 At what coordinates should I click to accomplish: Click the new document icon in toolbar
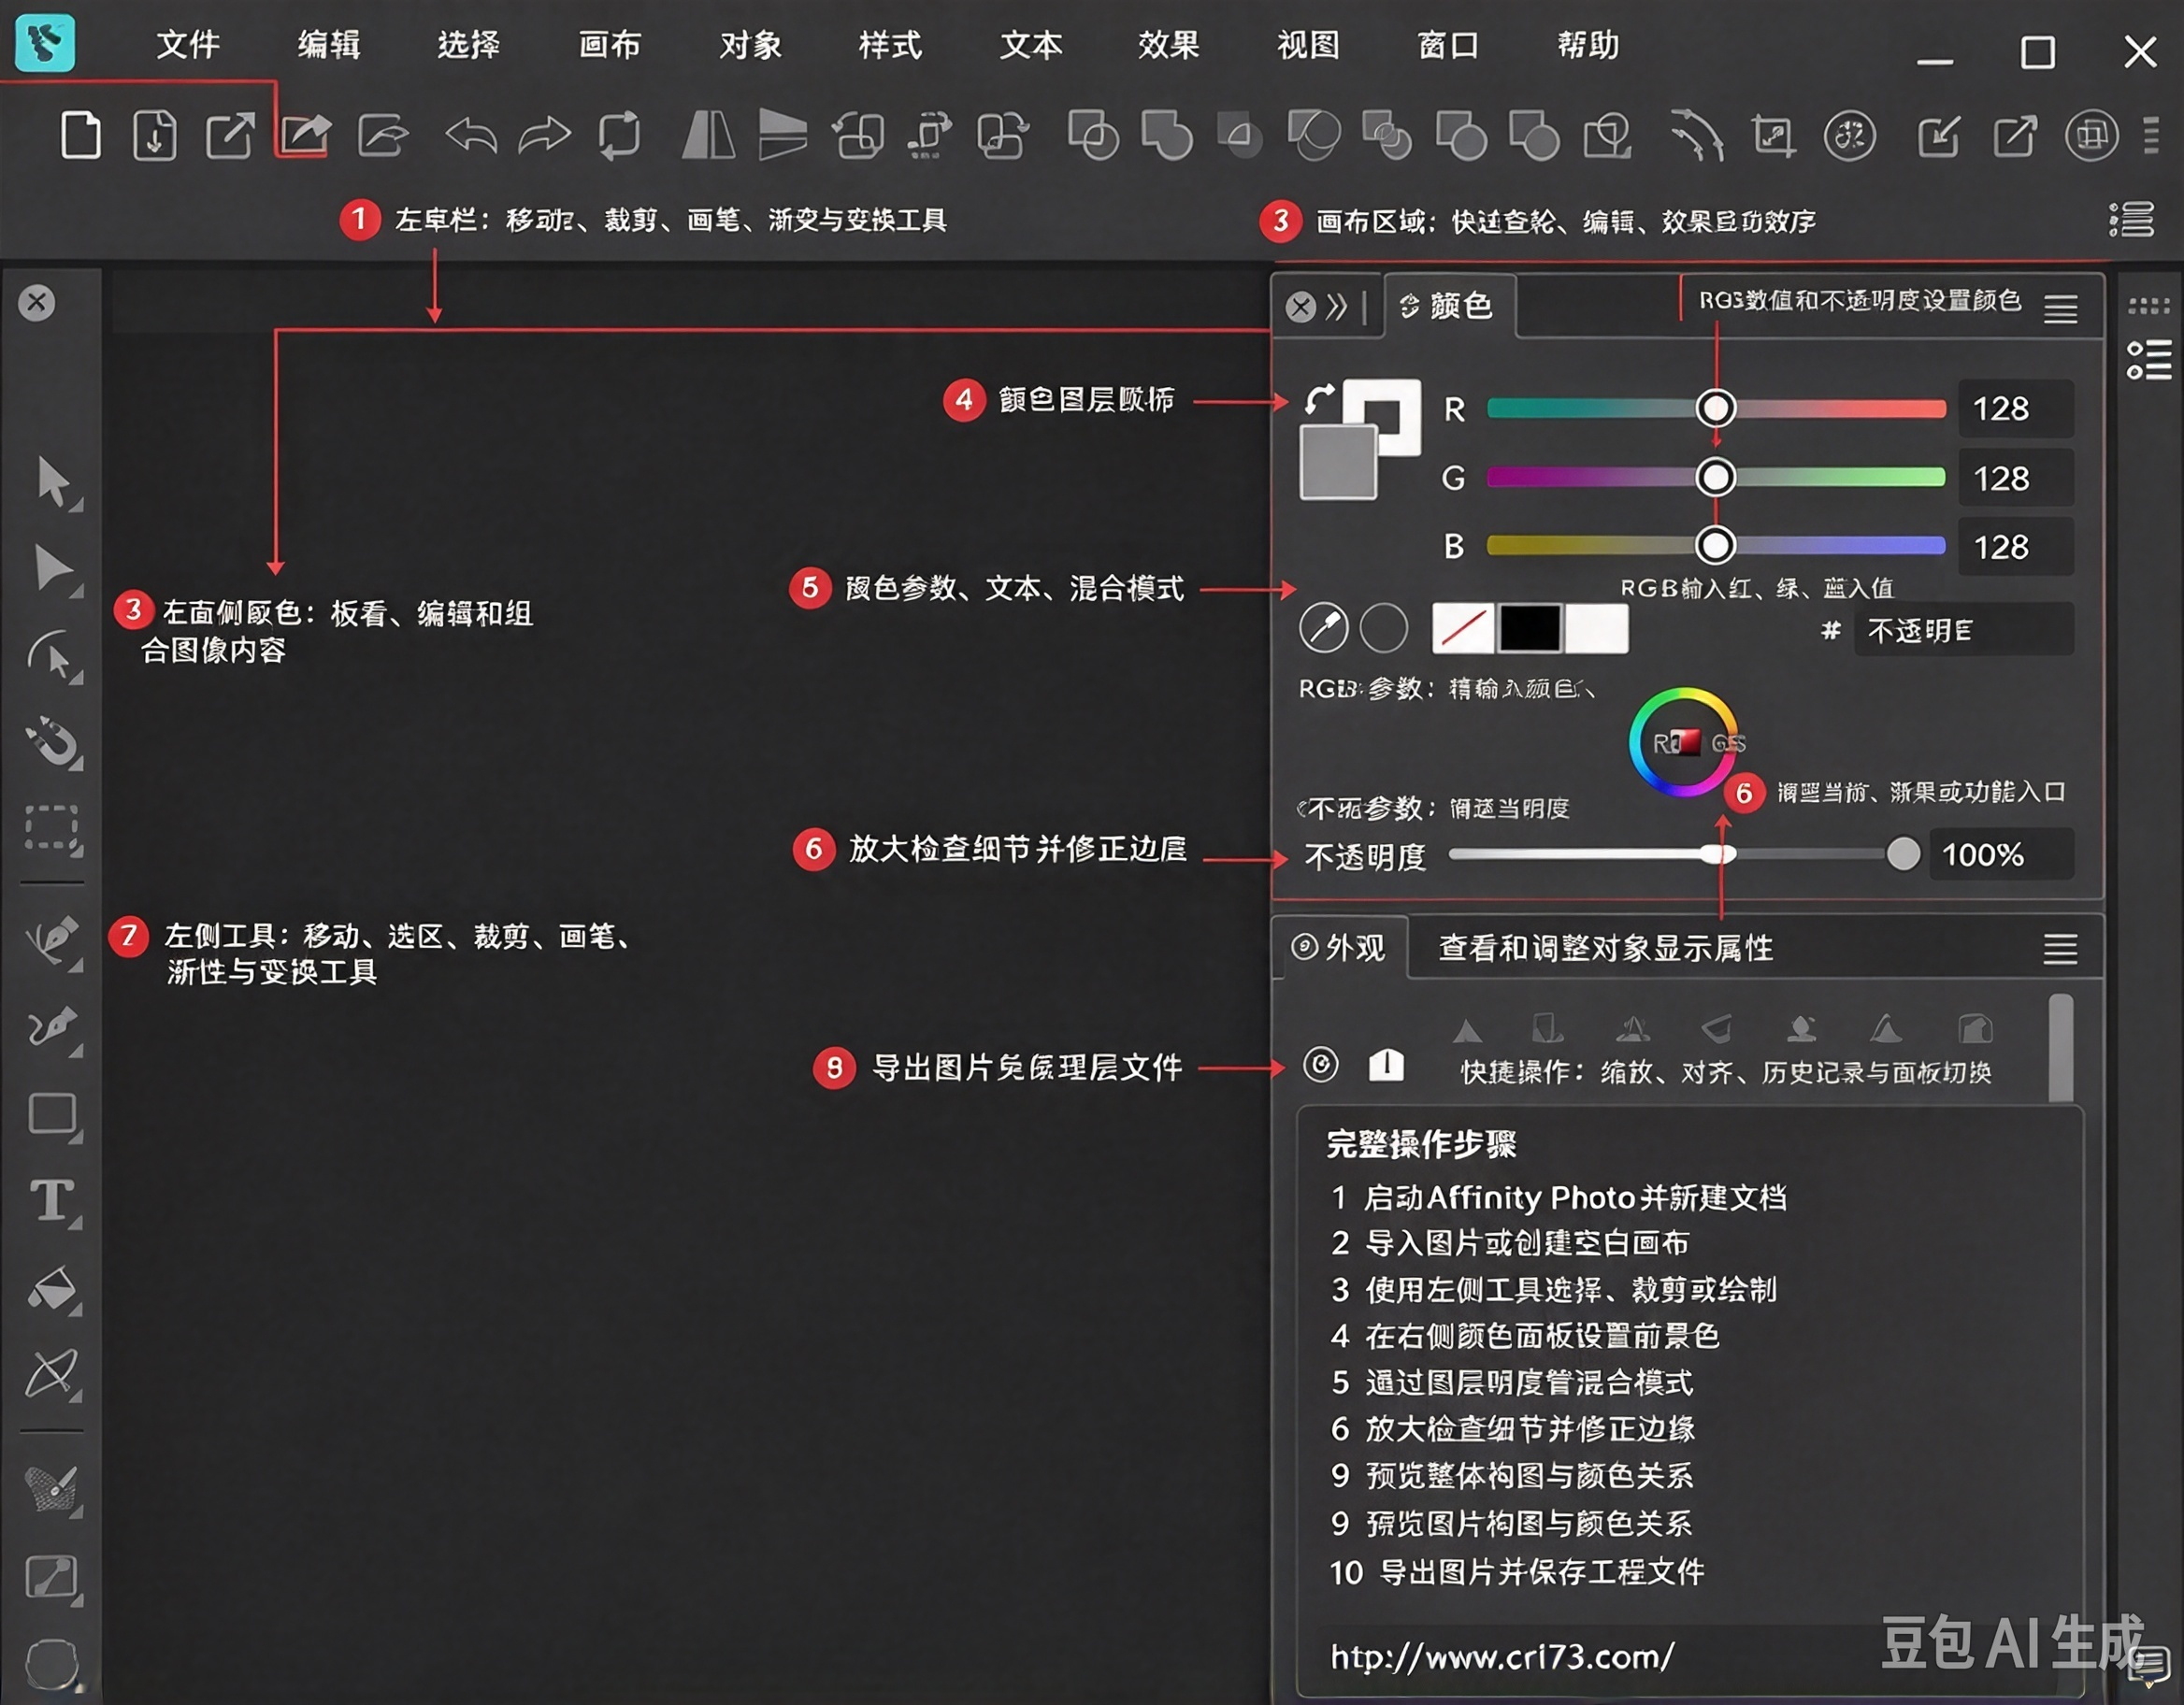tap(80, 135)
